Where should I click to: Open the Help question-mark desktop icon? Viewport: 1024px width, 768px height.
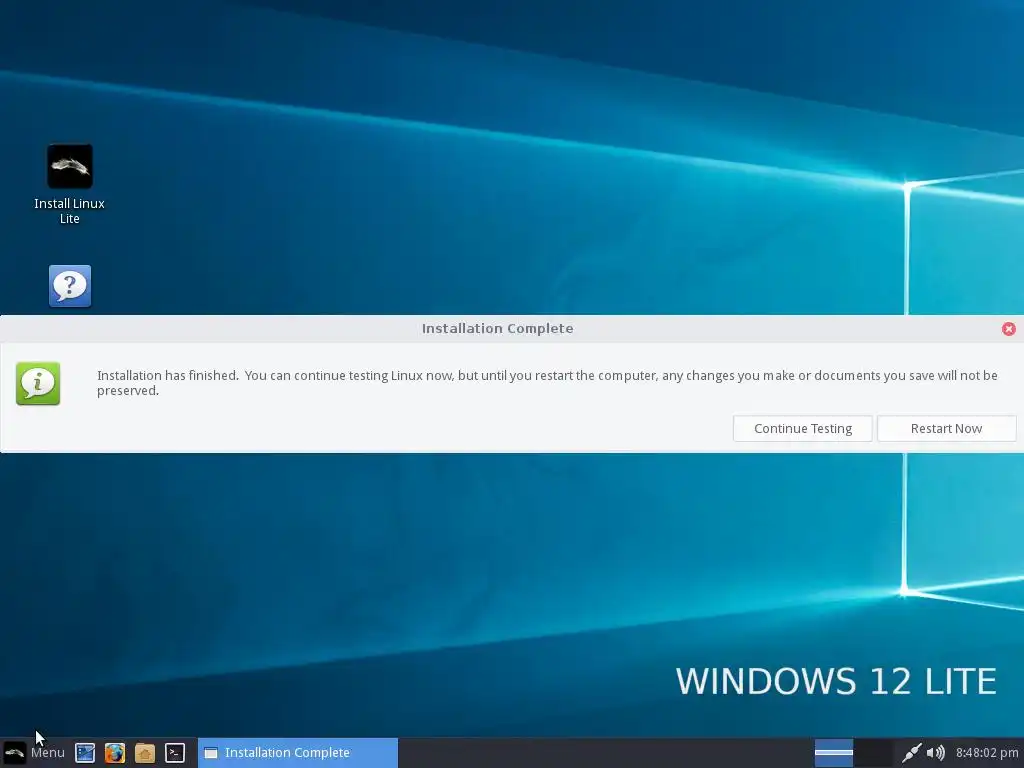pos(70,286)
